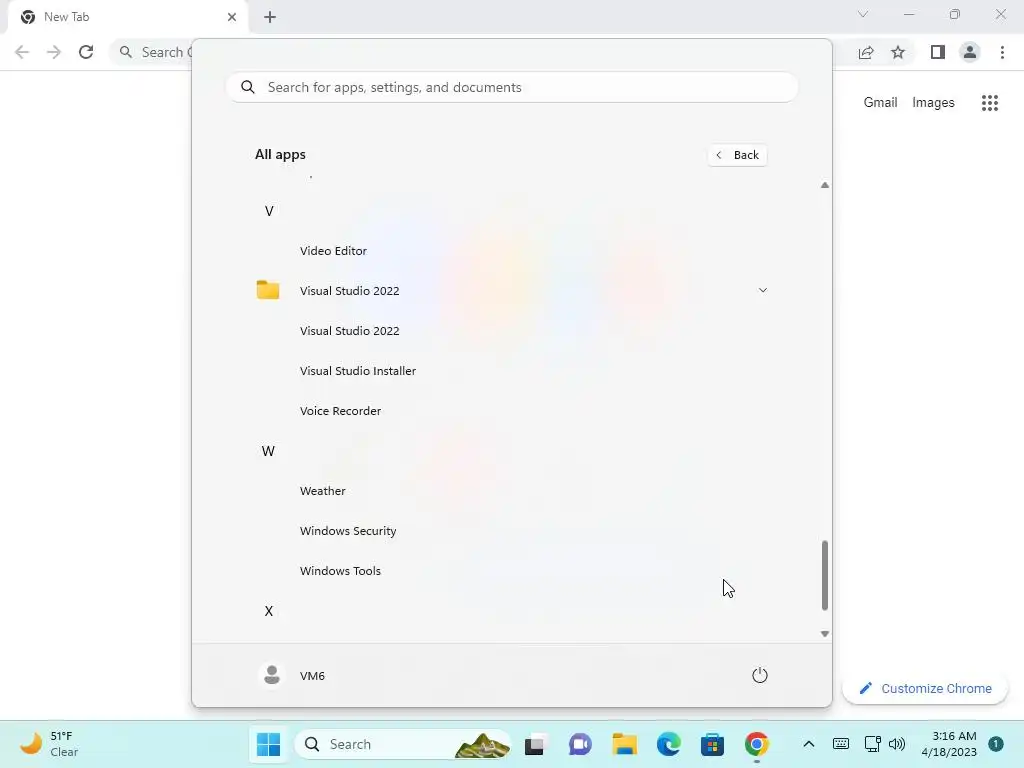The width and height of the screenshot is (1024, 768).
Task: Launch the Chat app from taskbar
Action: [580, 744]
